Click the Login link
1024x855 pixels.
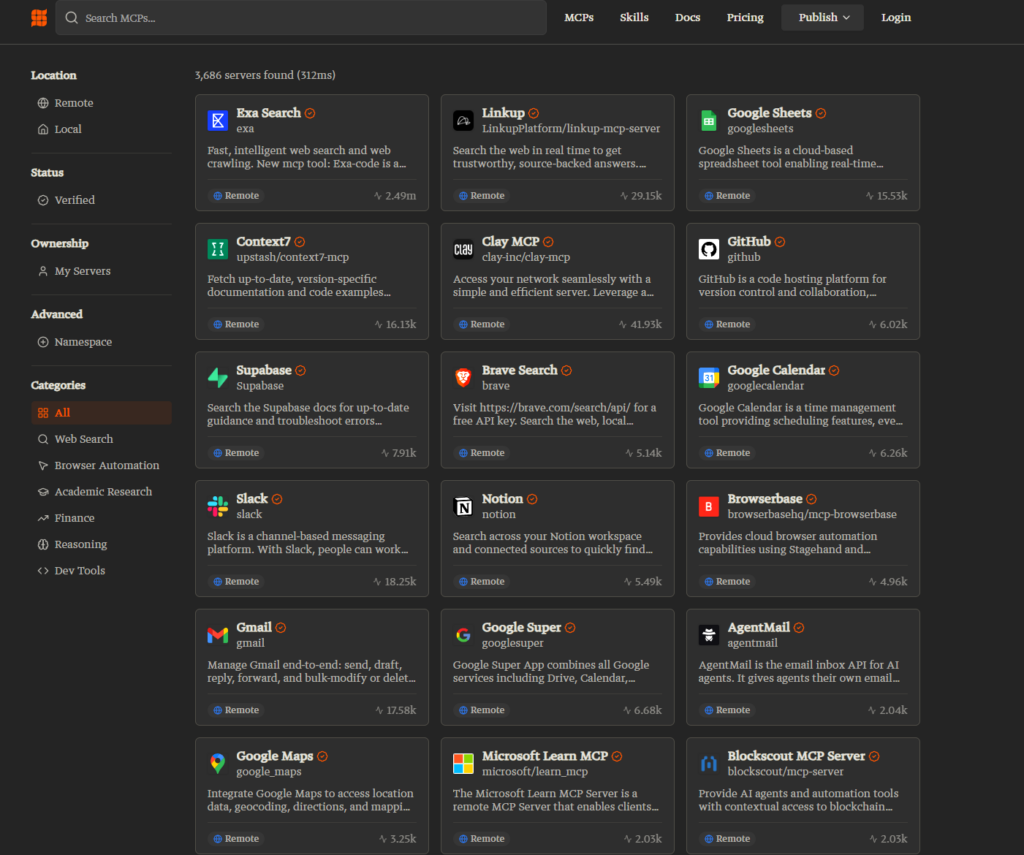click(896, 18)
